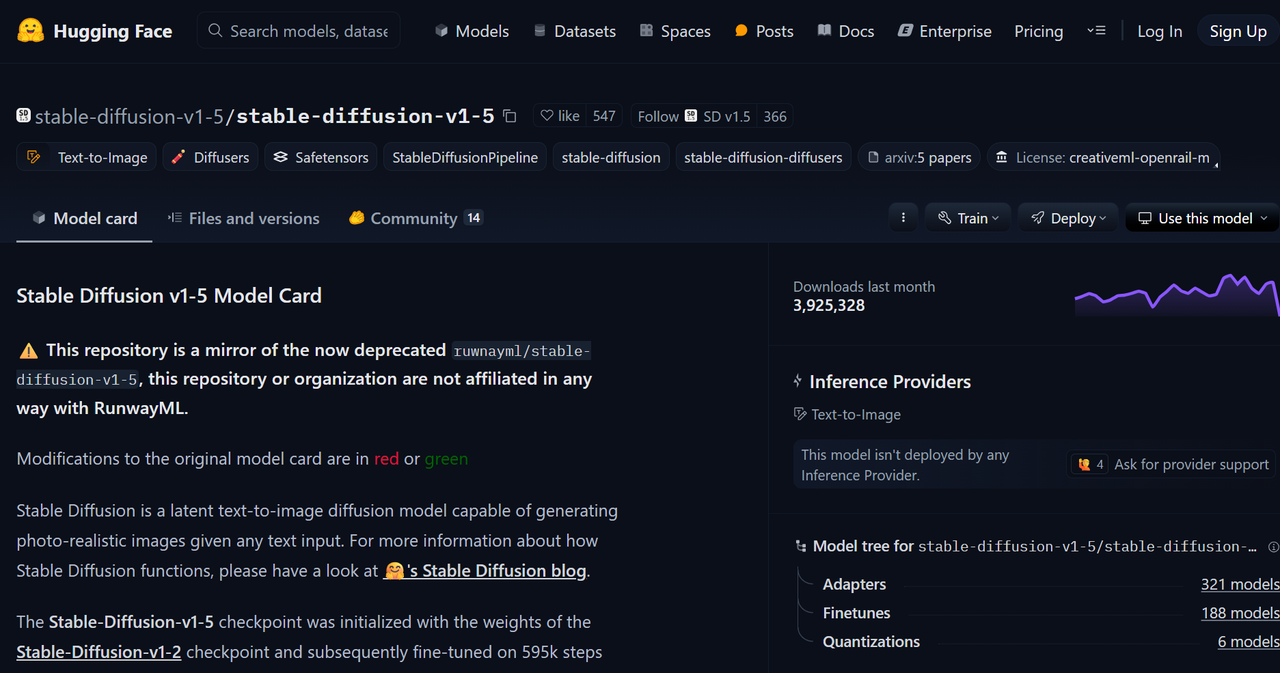Click the Community discussion count 14
The width and height of the screenshot is (1280, 673).
474,218
